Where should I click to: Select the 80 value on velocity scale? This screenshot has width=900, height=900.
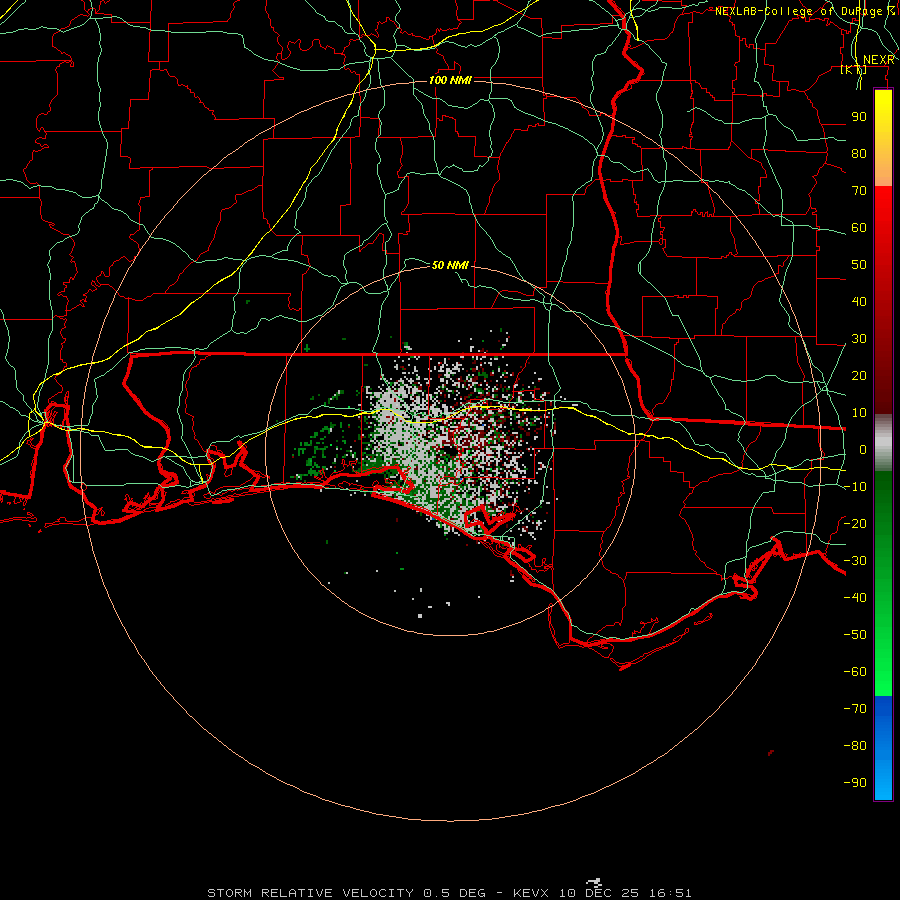[x=859, y=153]
